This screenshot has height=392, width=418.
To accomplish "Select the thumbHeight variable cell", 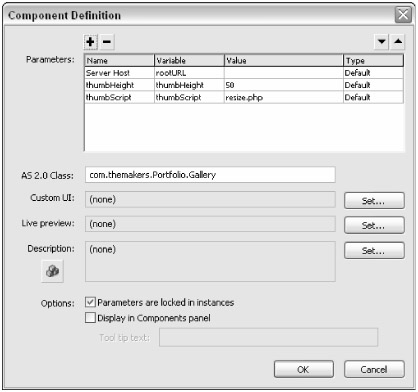I will point(189,85).
